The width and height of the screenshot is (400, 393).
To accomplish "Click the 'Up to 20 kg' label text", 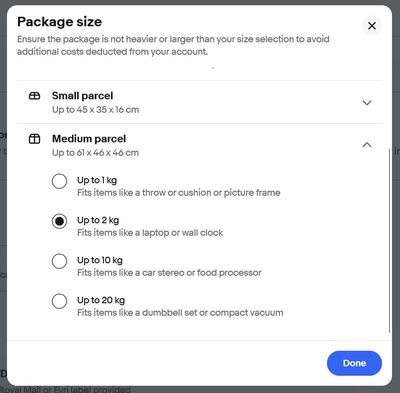I will pyautogui.click(x=101, y=300).
